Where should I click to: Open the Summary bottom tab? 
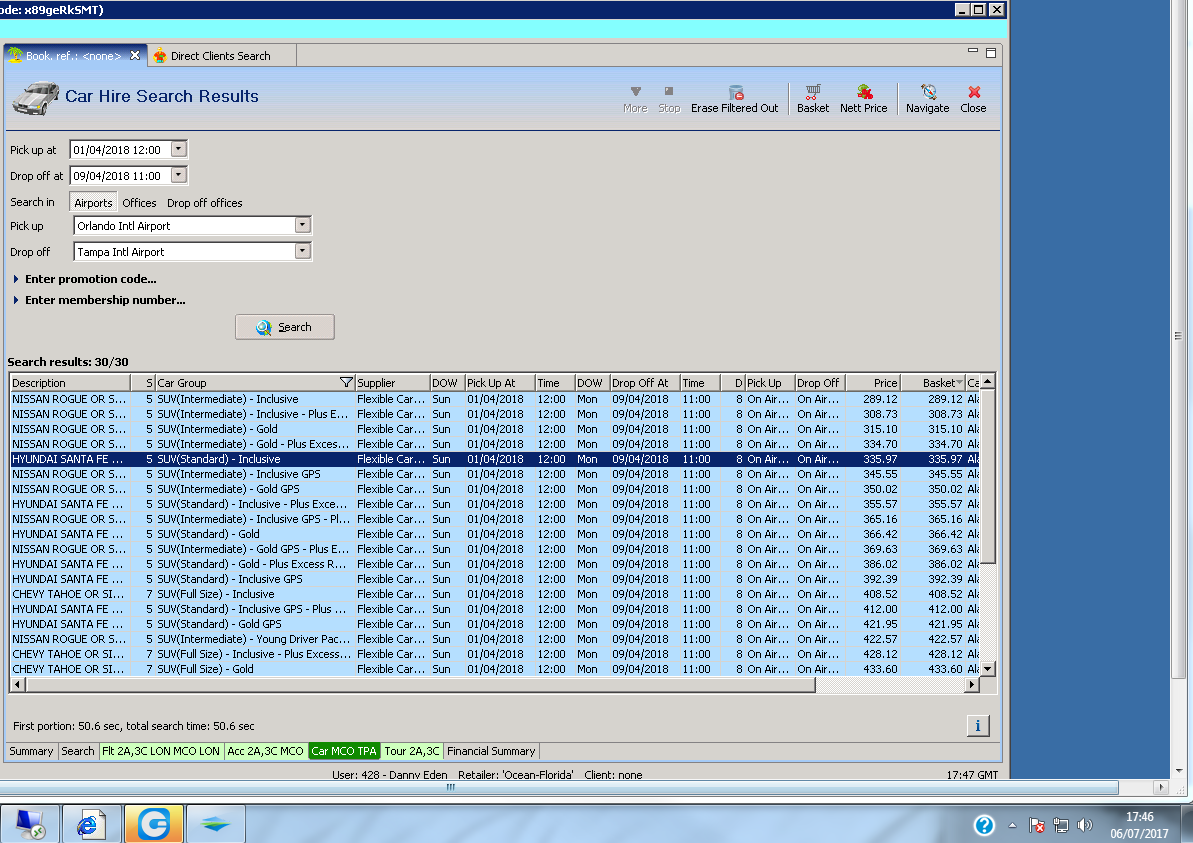click(31, 751)
